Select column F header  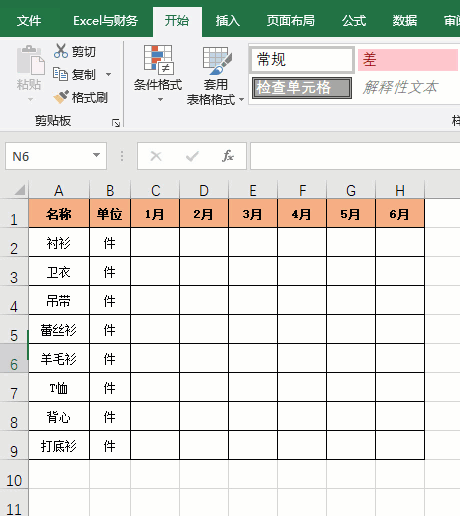(302, 190)
